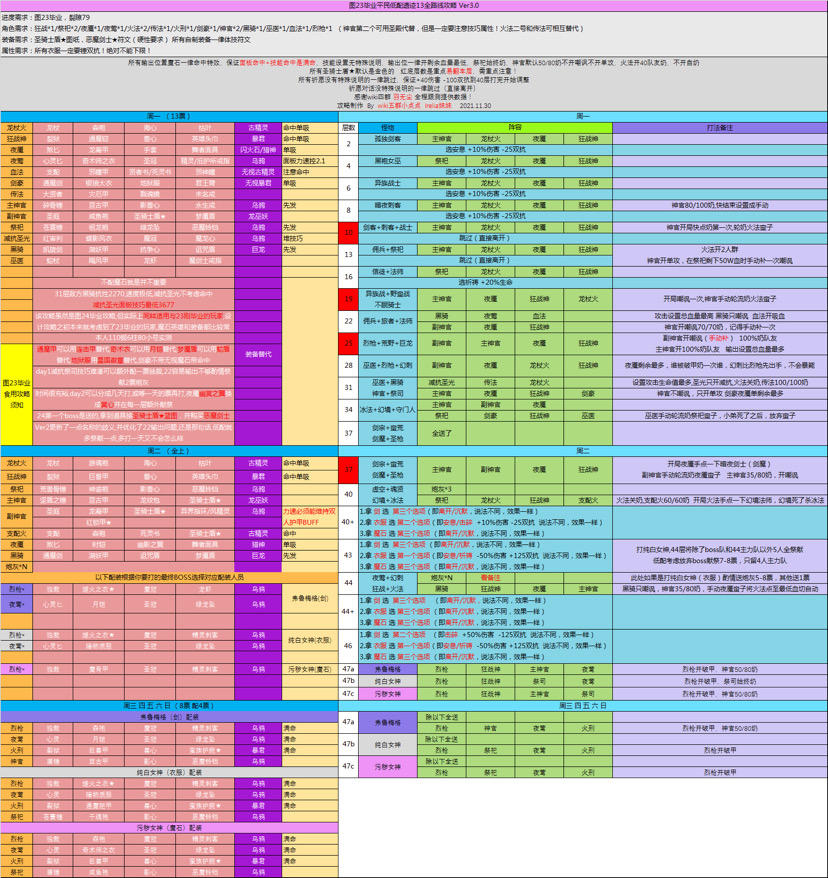Click the yellow 纯白女神(衣服) cell in 周二
The height and width of the screenshot is (878, 828).
[x=310, y=640]
